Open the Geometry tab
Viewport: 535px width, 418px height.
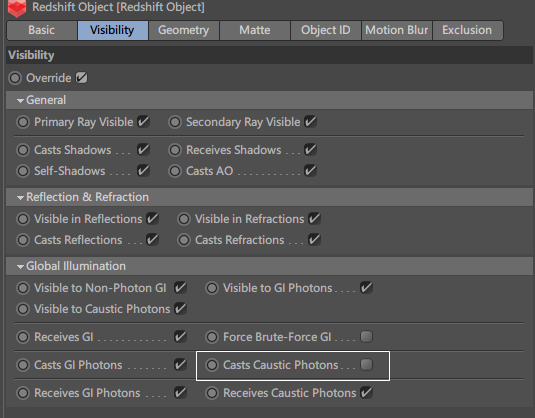tap(184, 30)
